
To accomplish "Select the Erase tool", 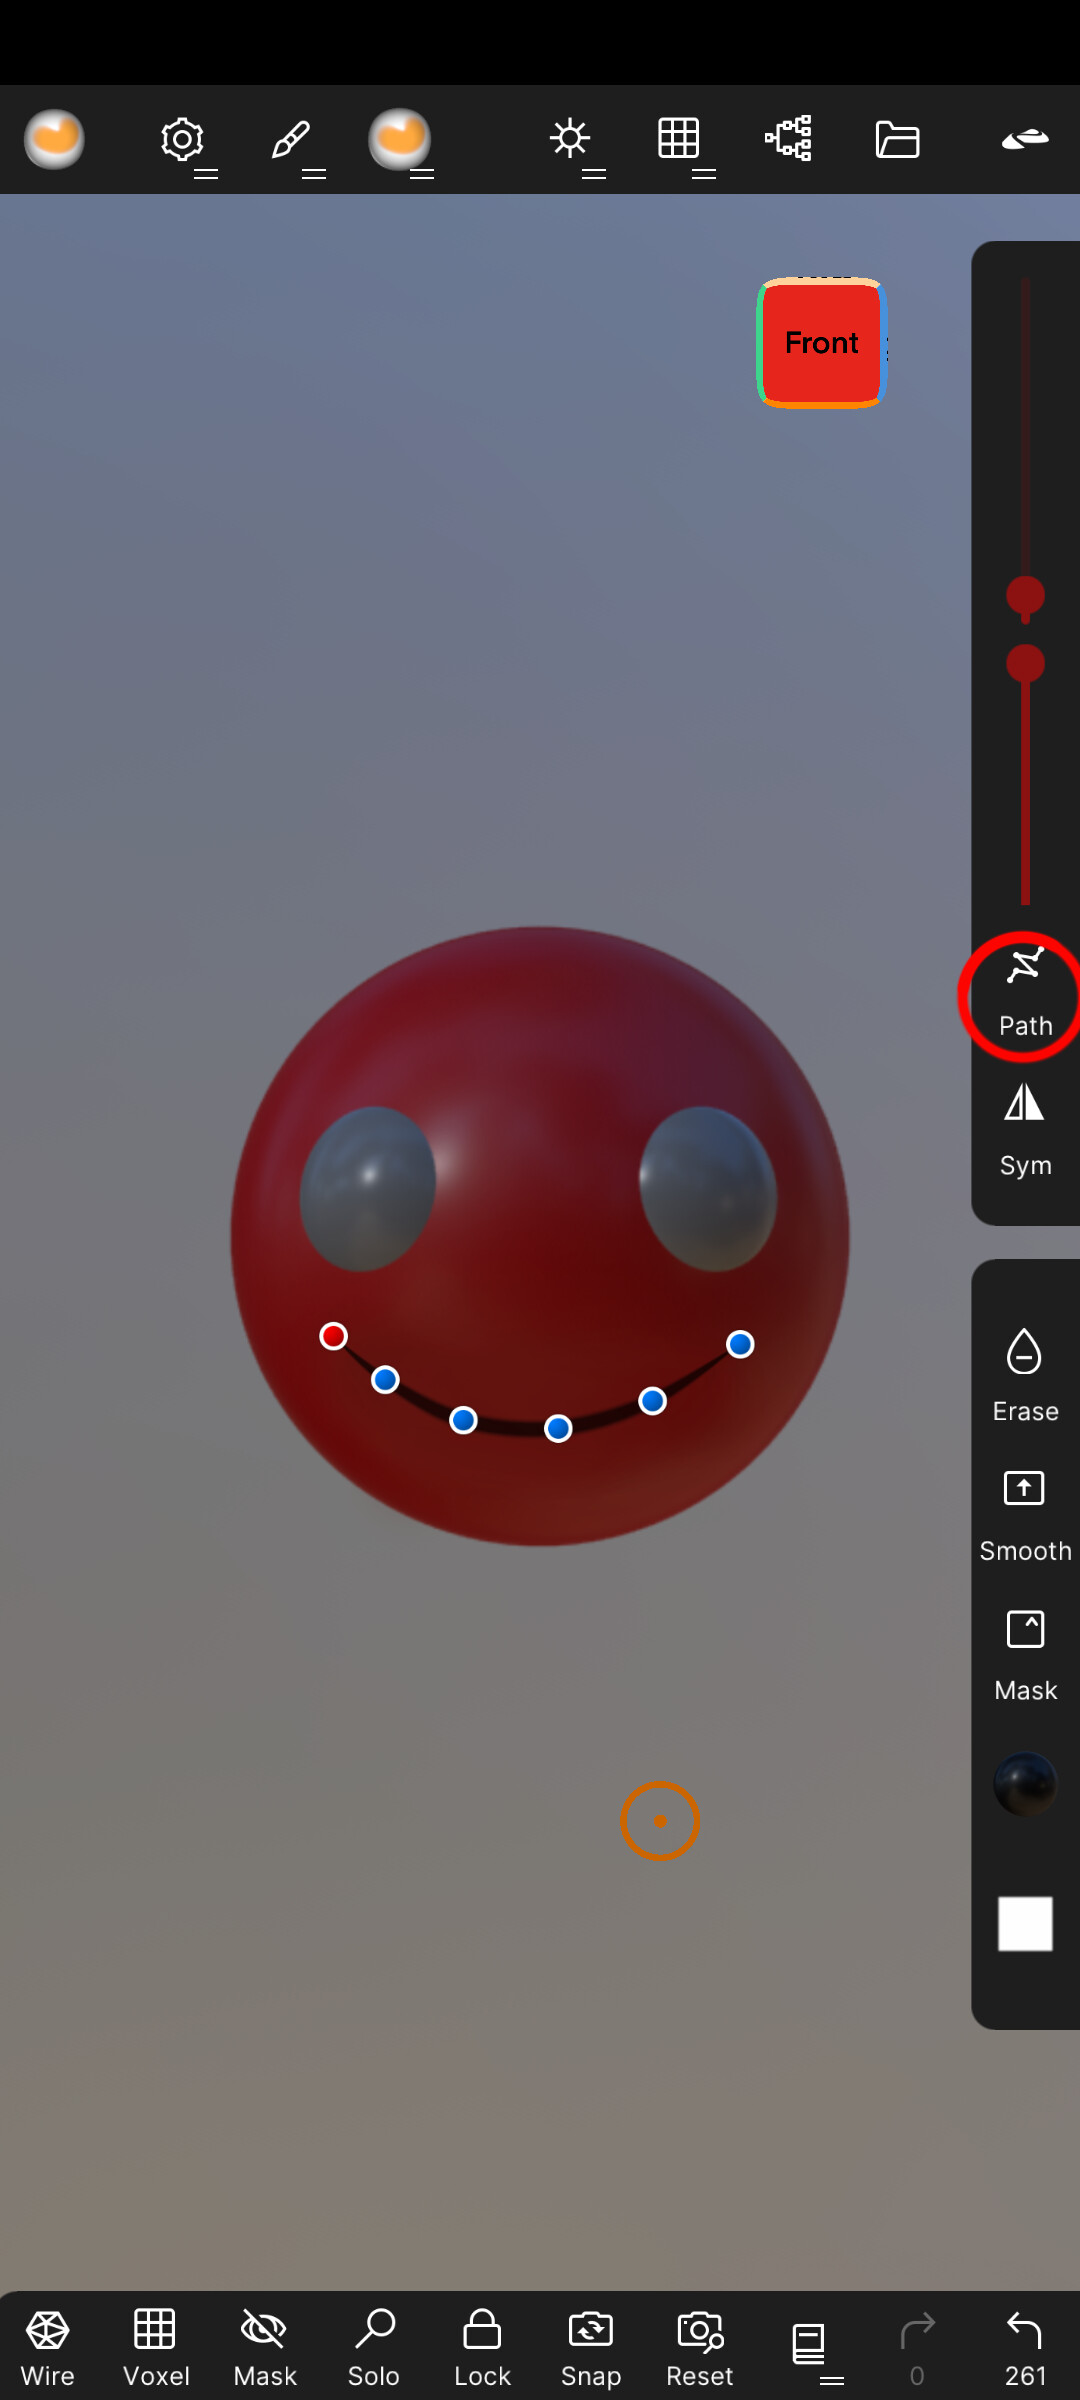I will coord(1026,1376).
